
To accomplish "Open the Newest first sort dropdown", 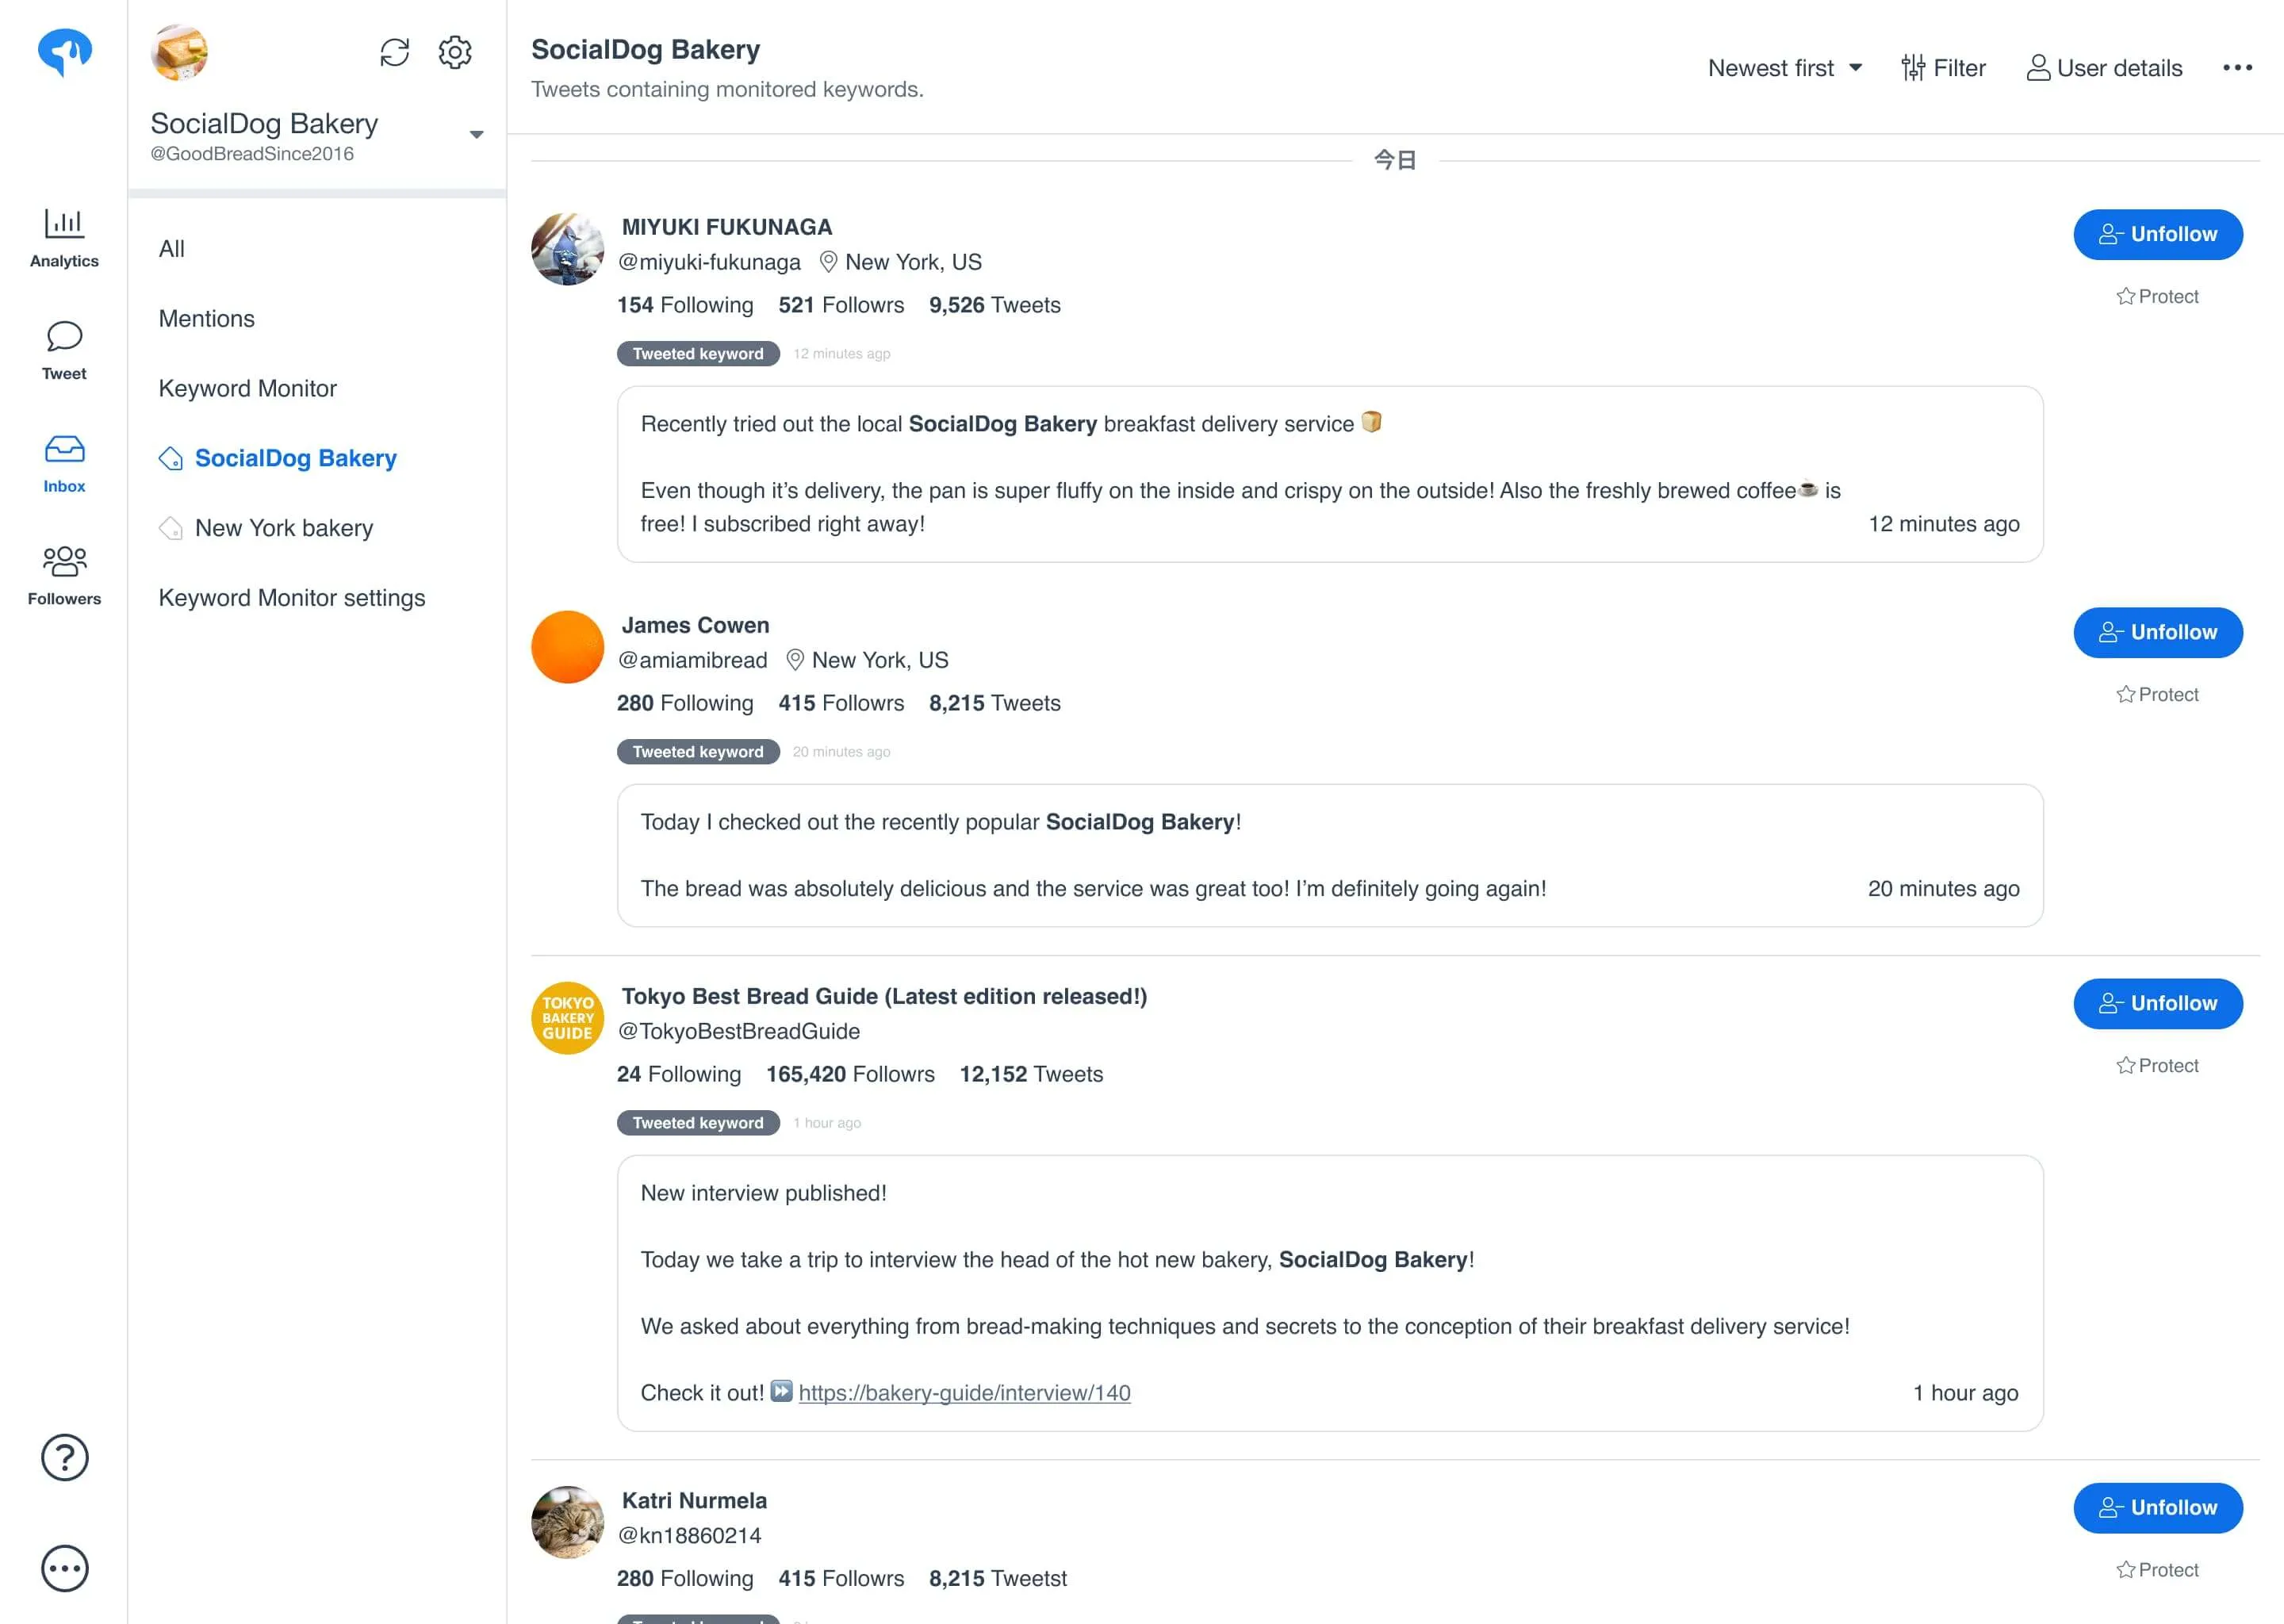I will point(1785,68).
